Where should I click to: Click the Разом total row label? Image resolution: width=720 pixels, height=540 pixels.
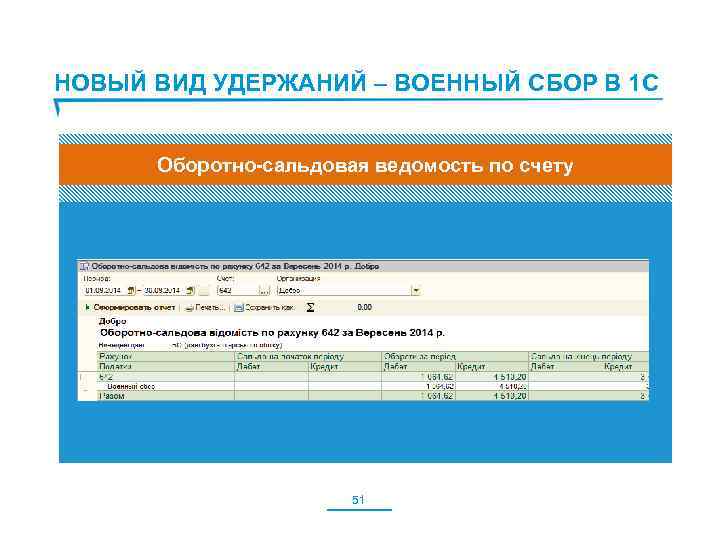112,396
